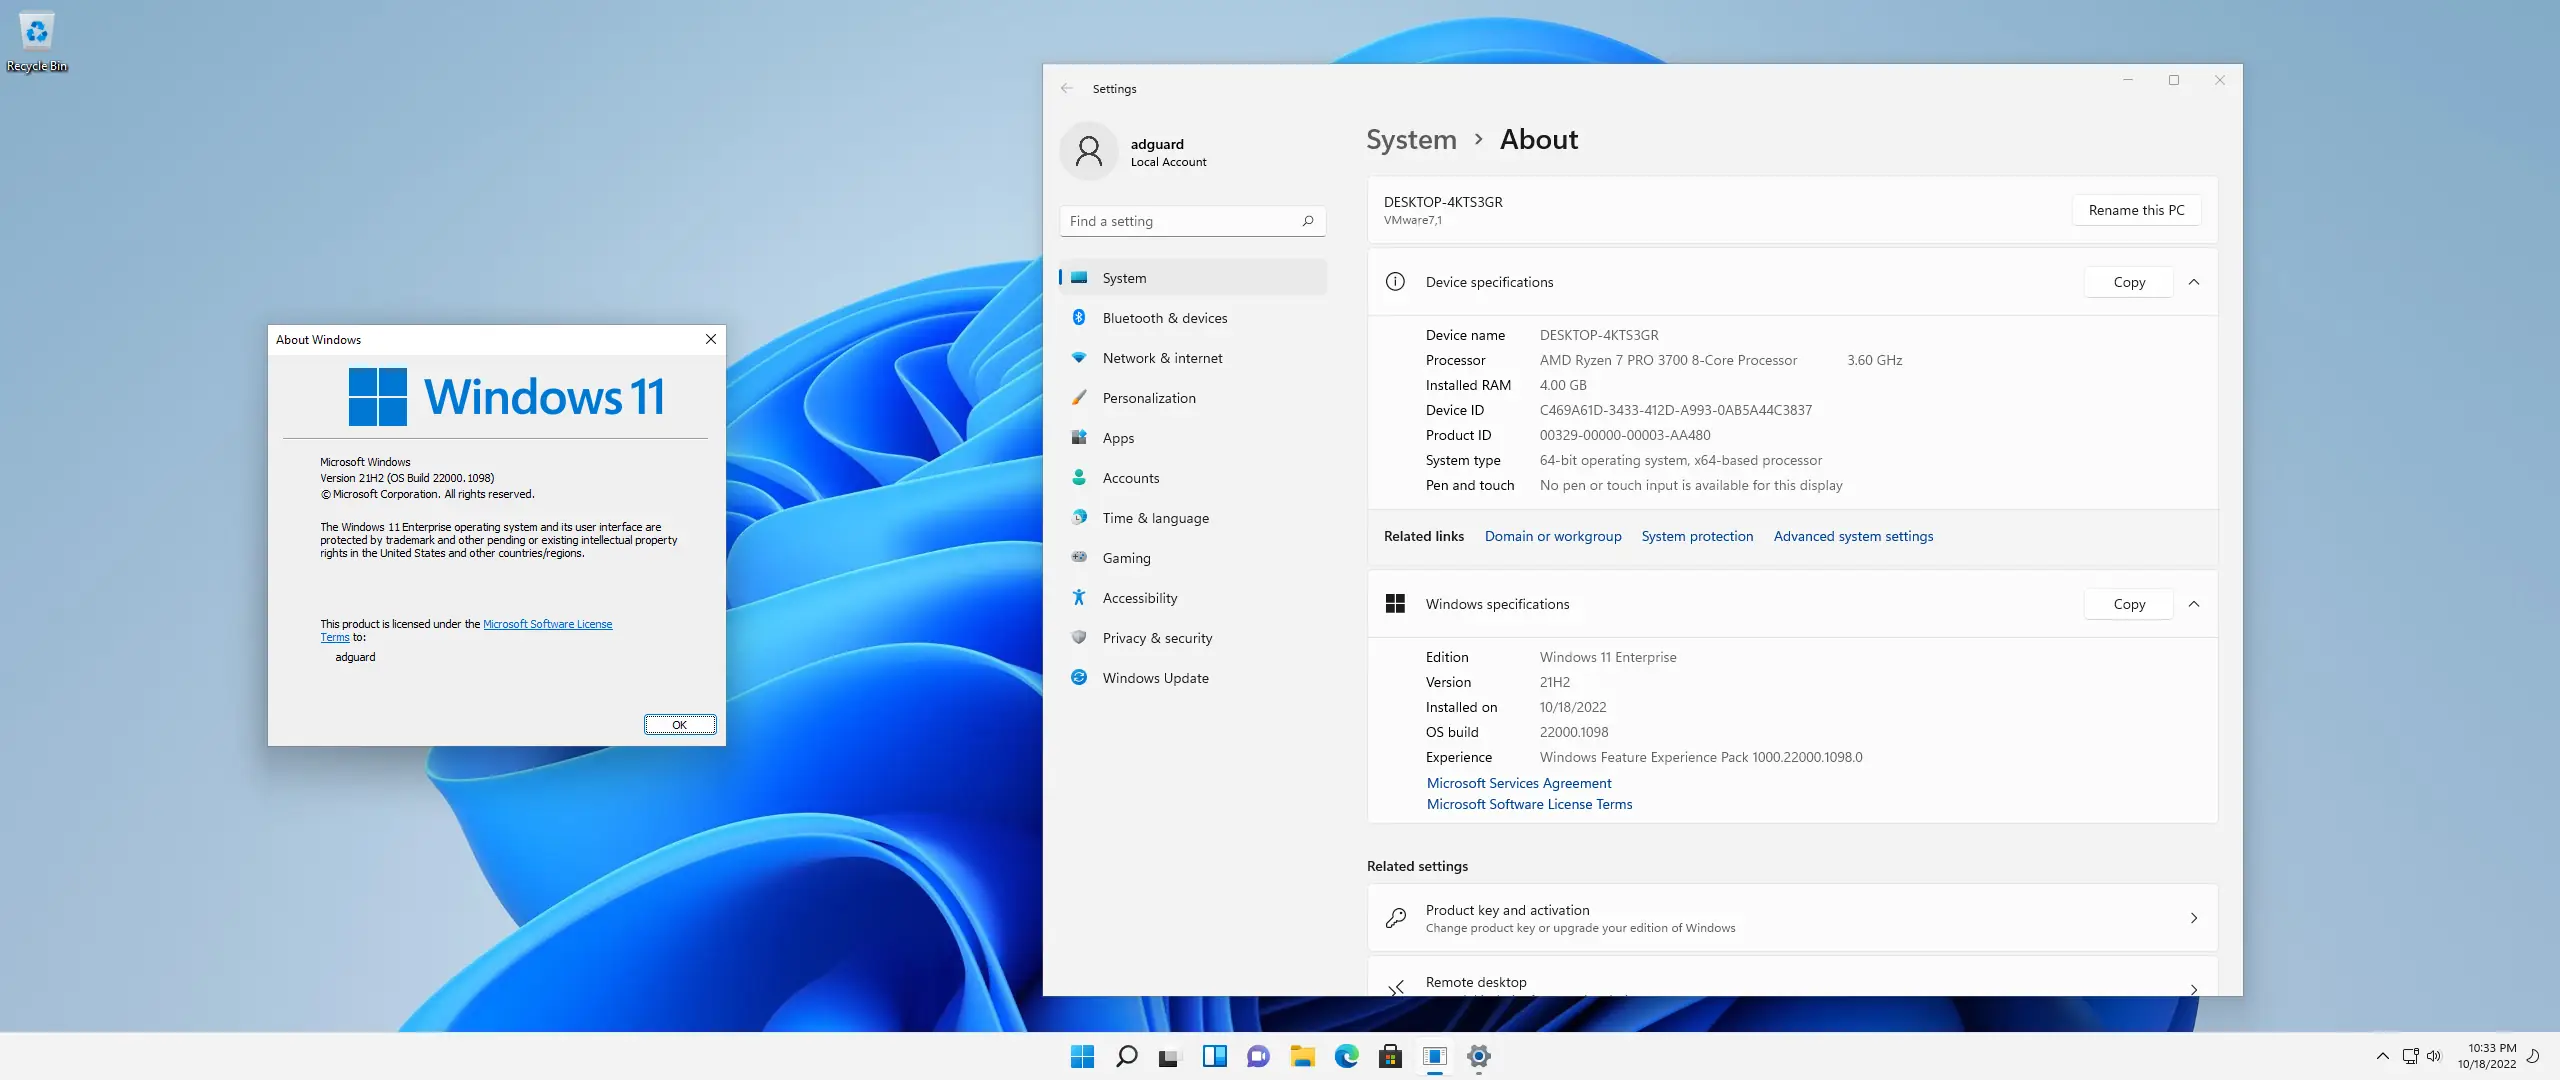Open Accounts via the person icon
Viewport: 2560px width, 1080px height.
[1079, 477]
